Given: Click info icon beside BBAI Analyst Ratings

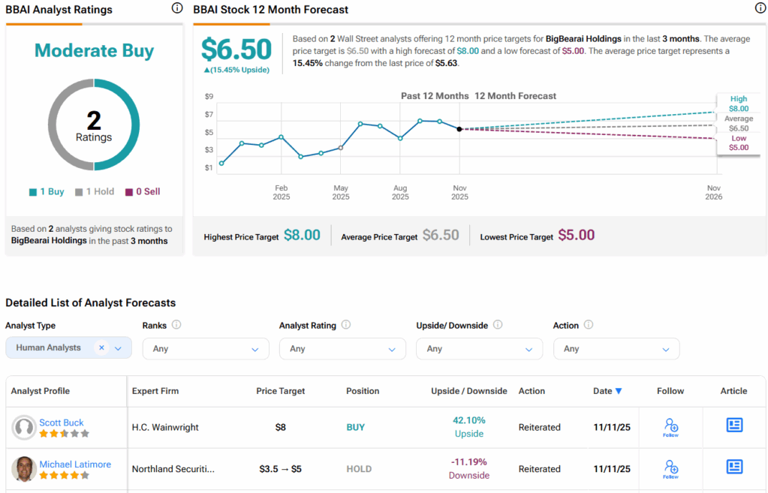Looking at the screenshot, I should tap(177, 9).
